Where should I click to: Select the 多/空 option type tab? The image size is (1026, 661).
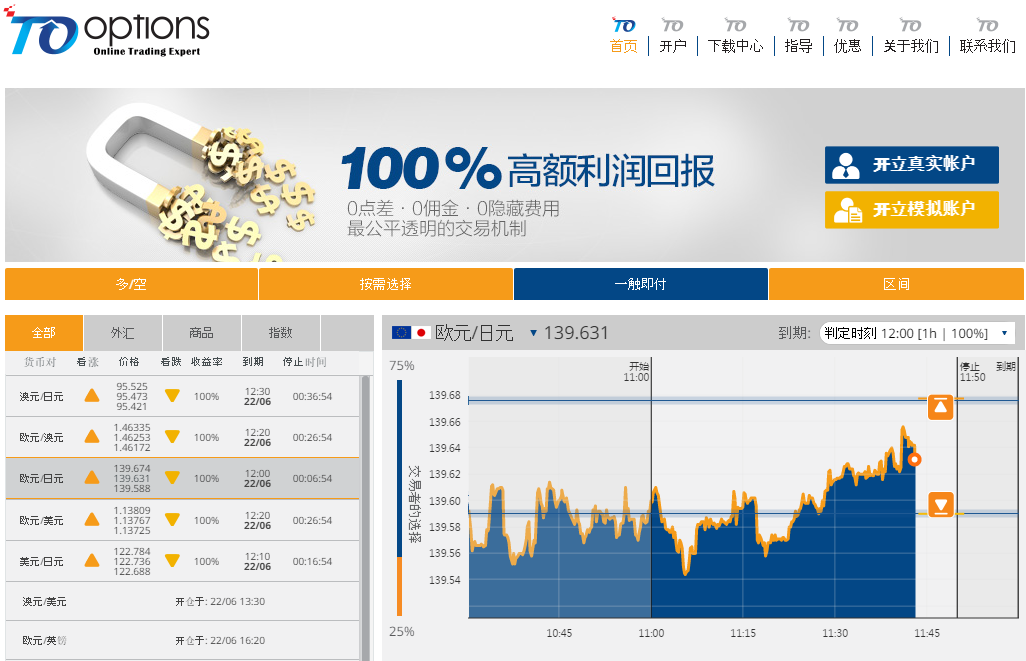(131, 284)
